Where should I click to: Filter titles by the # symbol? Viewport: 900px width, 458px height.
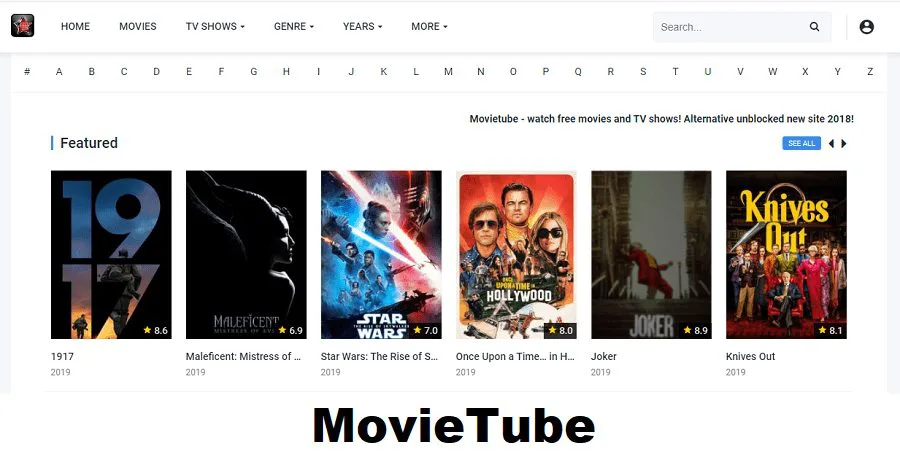pyautogui.click(x=27, y=72)
